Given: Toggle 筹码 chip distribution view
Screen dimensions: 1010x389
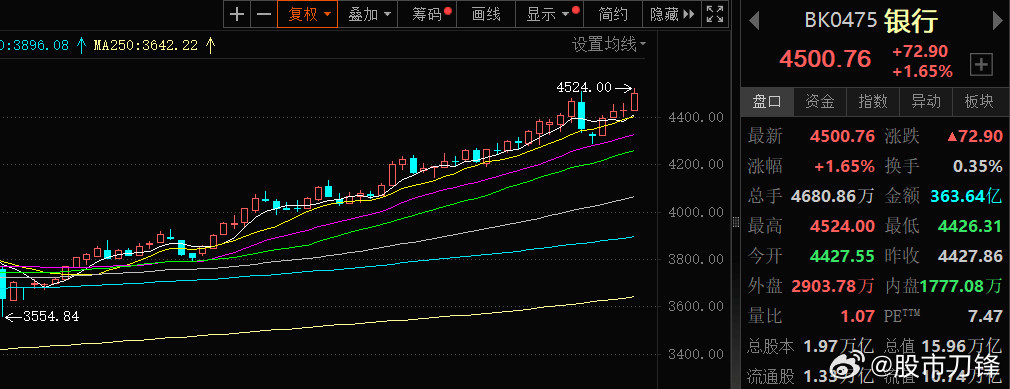Looking at the screenshot, I should click(427, 14).
